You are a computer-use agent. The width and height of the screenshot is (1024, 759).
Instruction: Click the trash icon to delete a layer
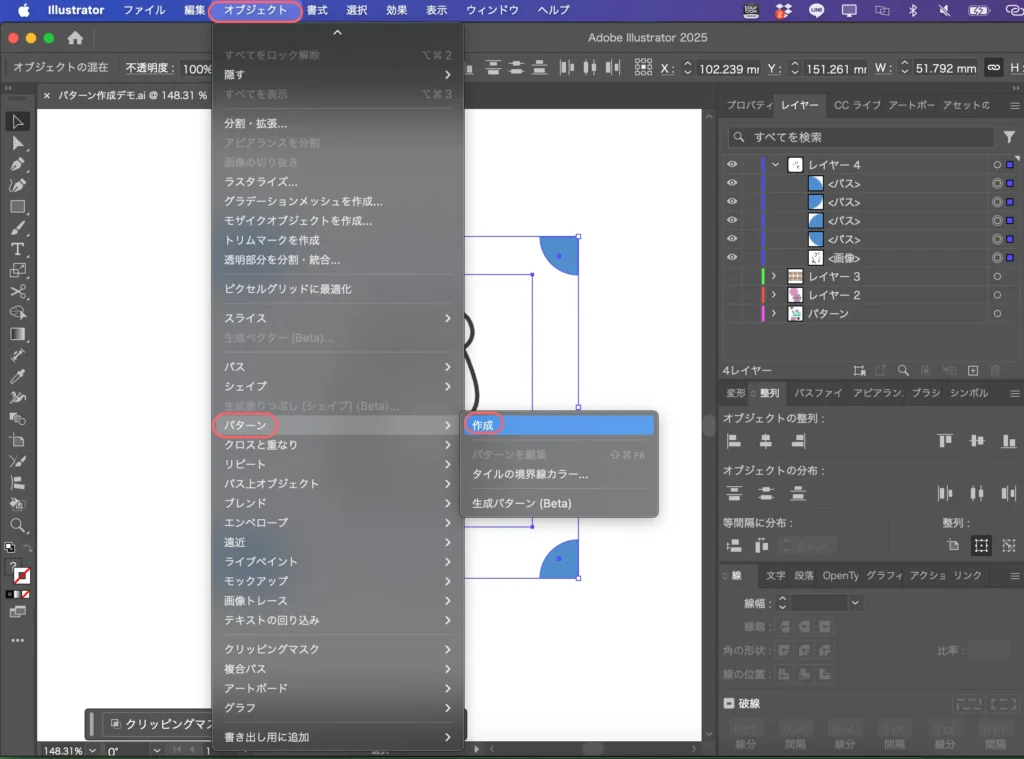point(996,371)
